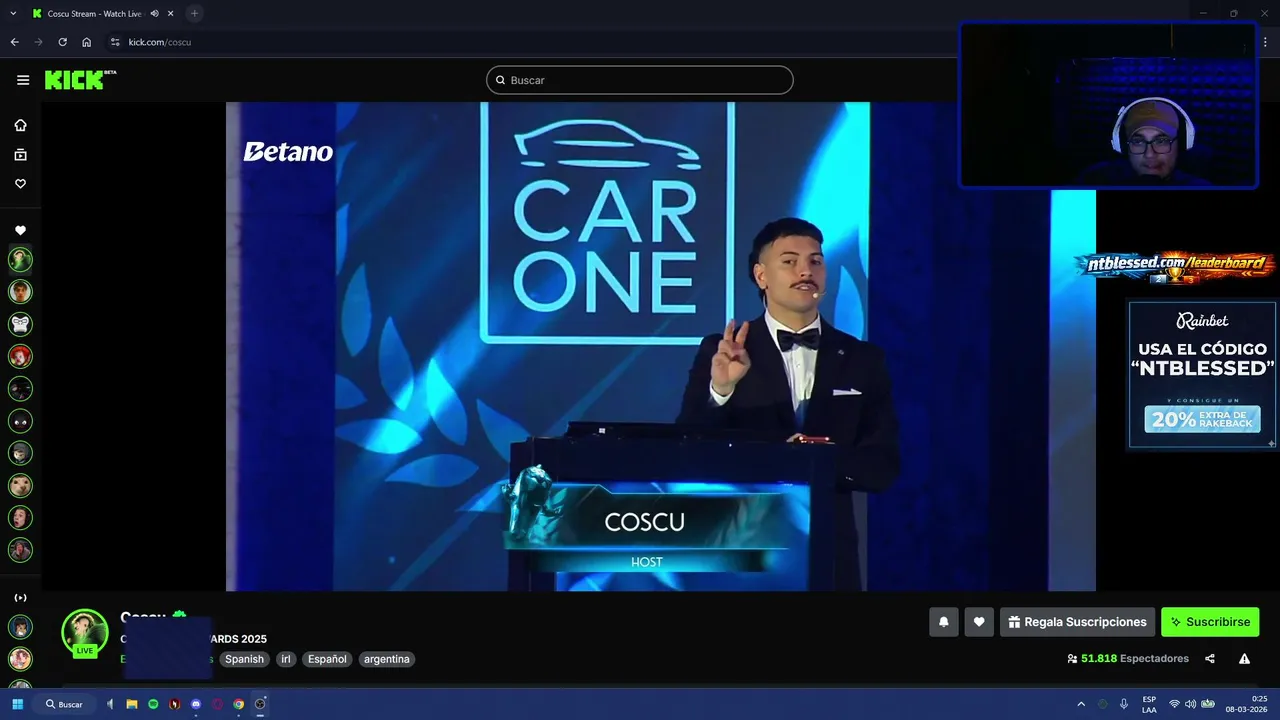Click taskbar Buscar search box

click(x=66, y=704)
